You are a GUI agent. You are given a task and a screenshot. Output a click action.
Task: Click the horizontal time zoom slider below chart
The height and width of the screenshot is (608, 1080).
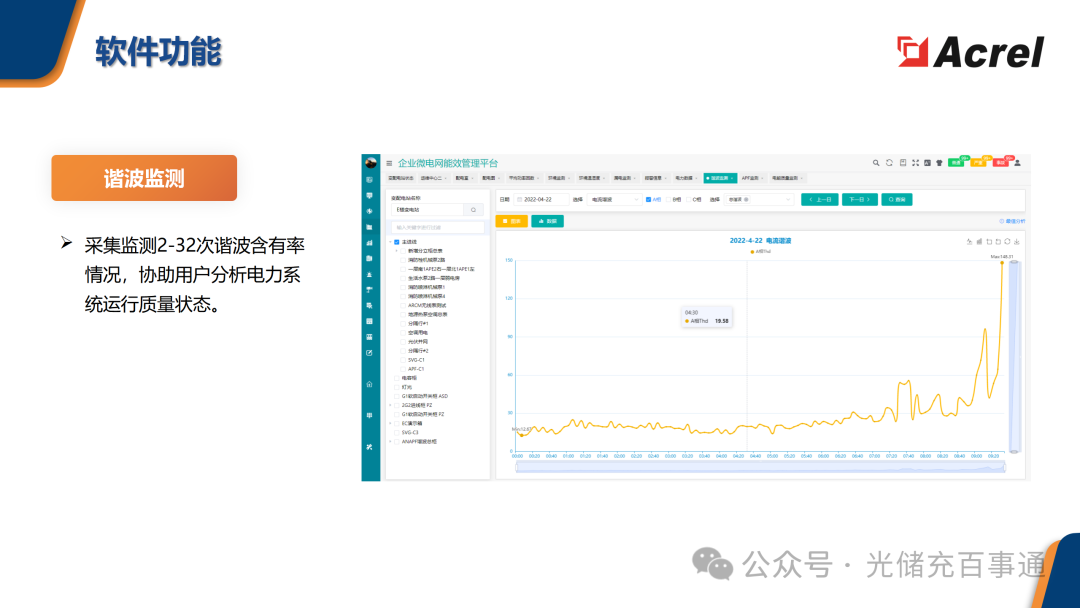coord(760,467)
